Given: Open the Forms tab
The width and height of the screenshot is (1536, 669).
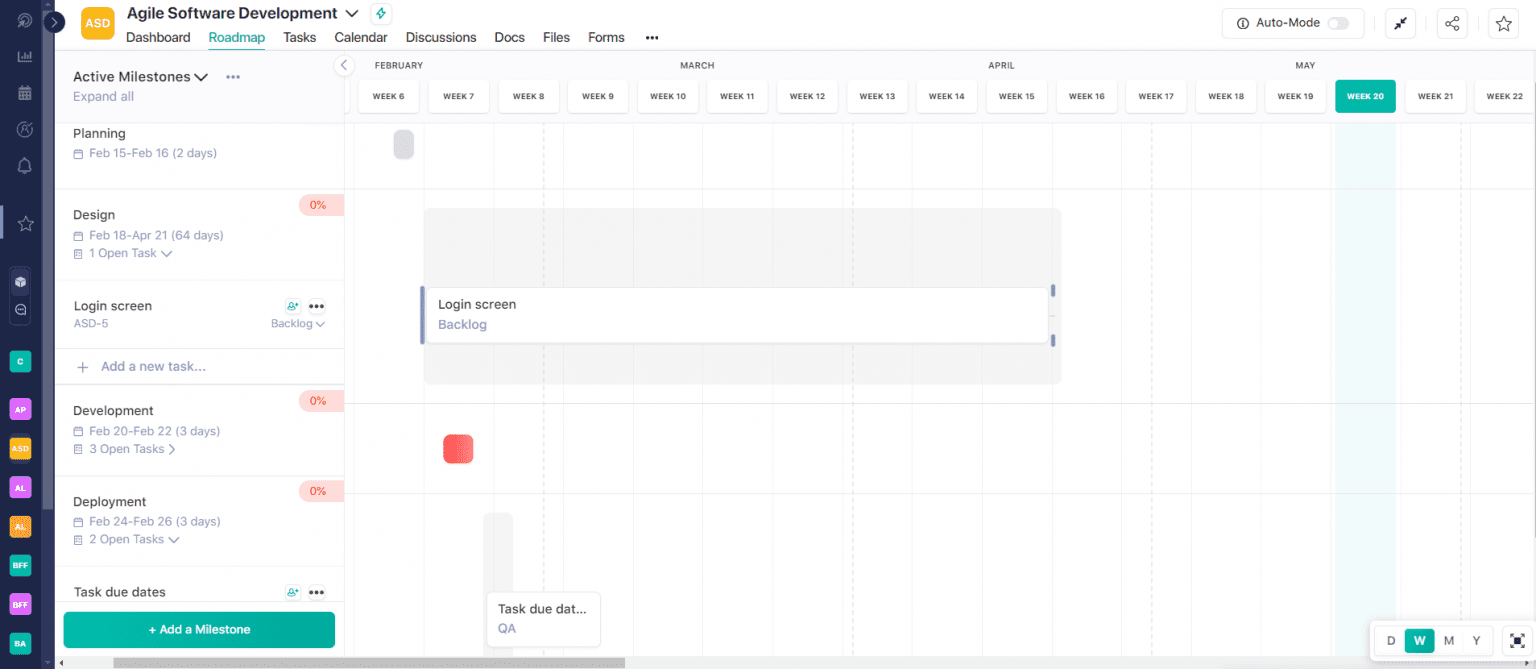Looking at the screenshot, I should pyautogui.click(x=606, y=37).
